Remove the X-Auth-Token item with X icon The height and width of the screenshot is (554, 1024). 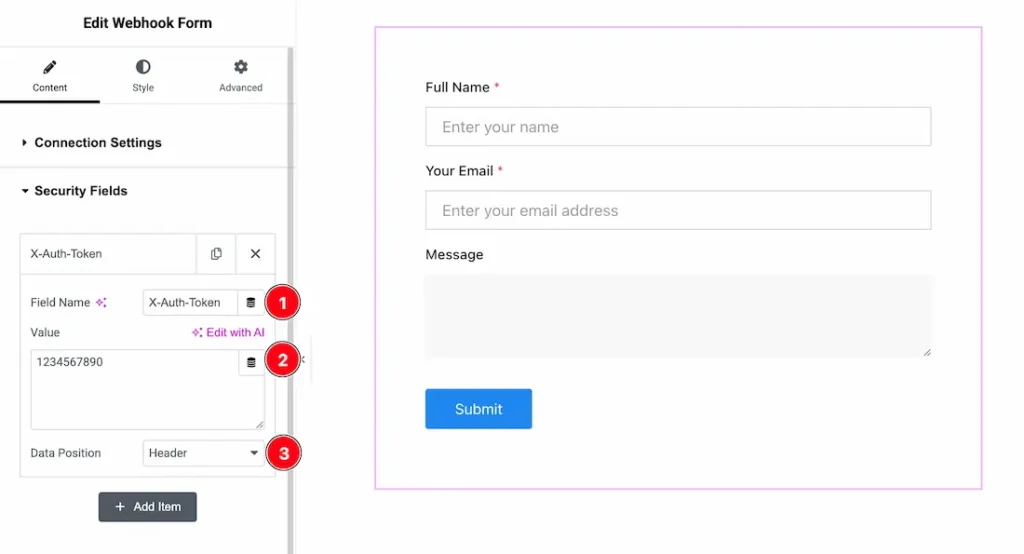255,254
